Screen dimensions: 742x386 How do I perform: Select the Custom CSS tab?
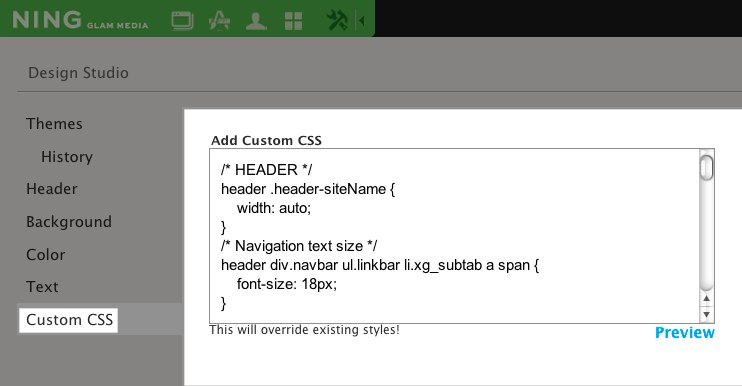pyautogui.click(x=69, y=320)
